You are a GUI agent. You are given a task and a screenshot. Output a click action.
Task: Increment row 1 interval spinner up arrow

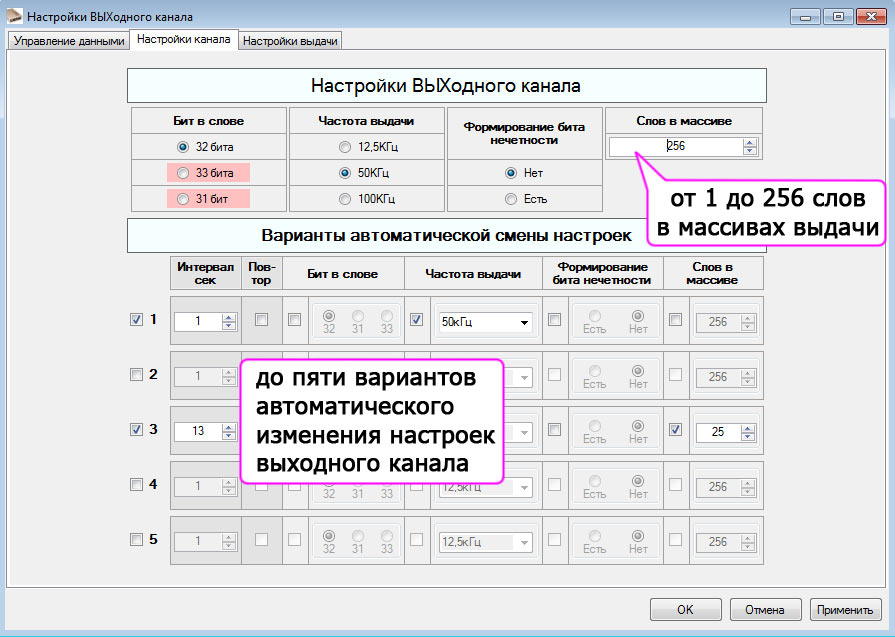[228, 317]
